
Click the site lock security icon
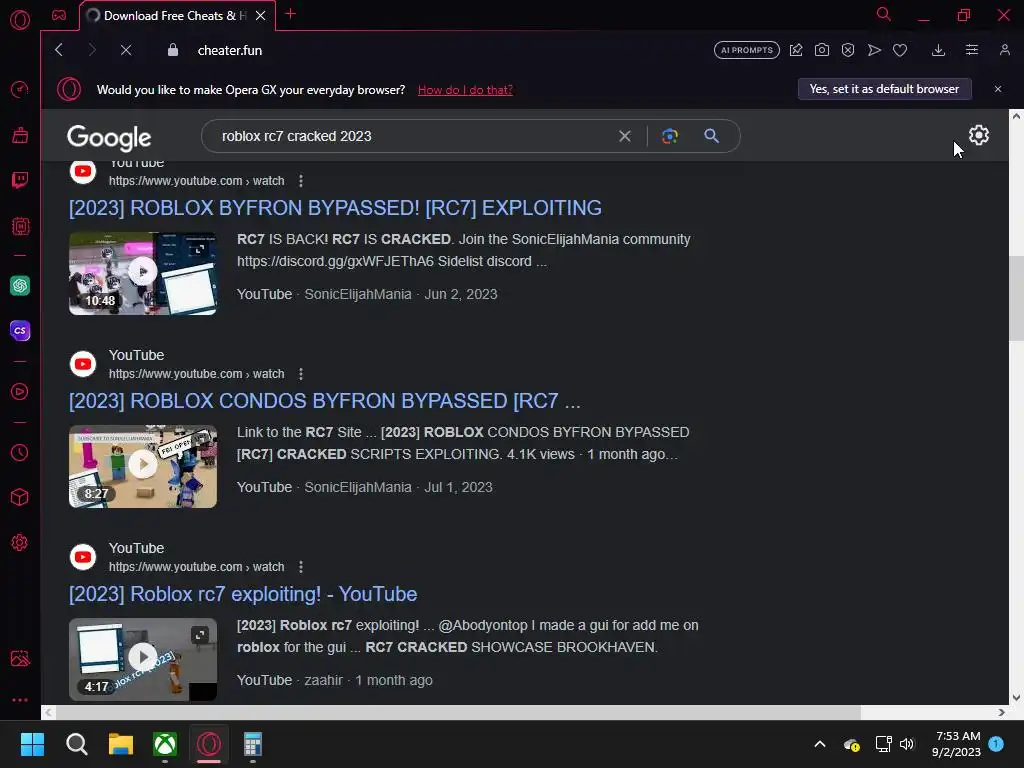[x=172, y=50]
